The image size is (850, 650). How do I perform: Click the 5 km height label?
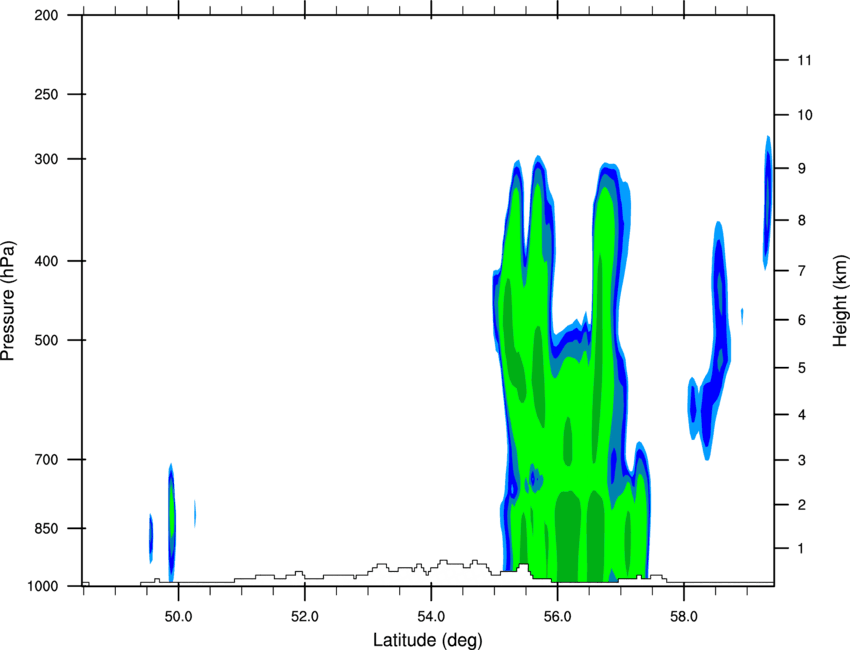[x=801, y=368]
